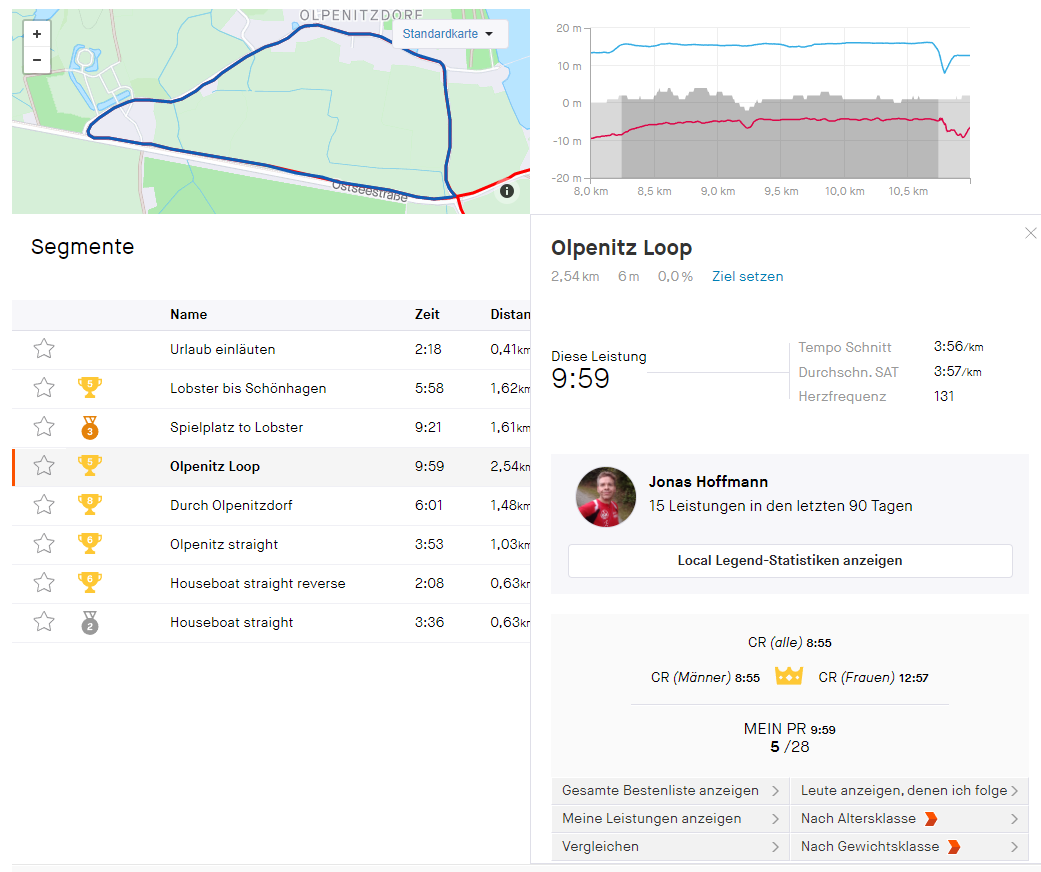Image resolution: width=1041 pixels, height=872 pixels.
Task: Zoom out on the map
Action: point(36,60)
